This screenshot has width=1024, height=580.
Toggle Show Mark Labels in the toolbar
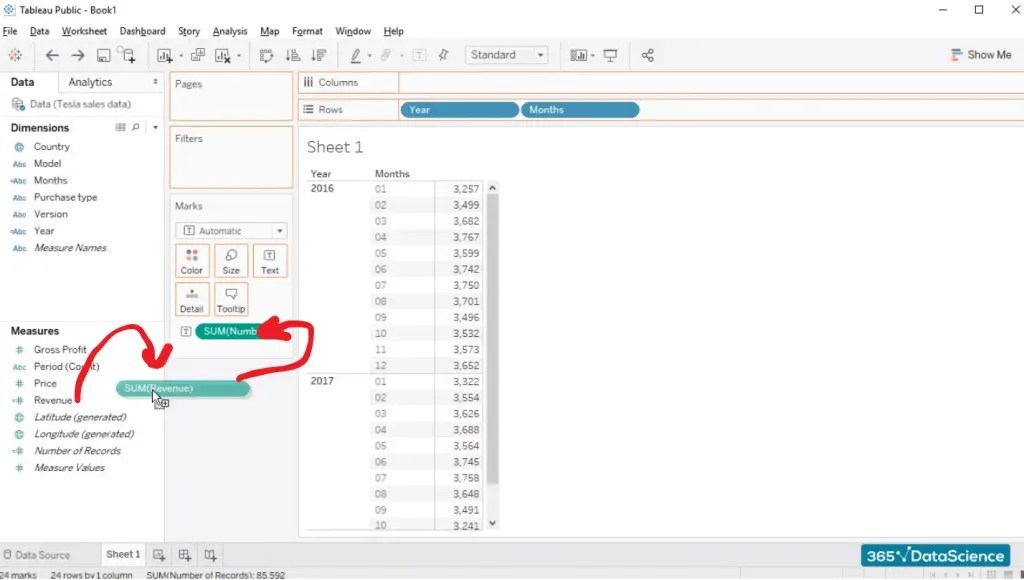[420, 55]
